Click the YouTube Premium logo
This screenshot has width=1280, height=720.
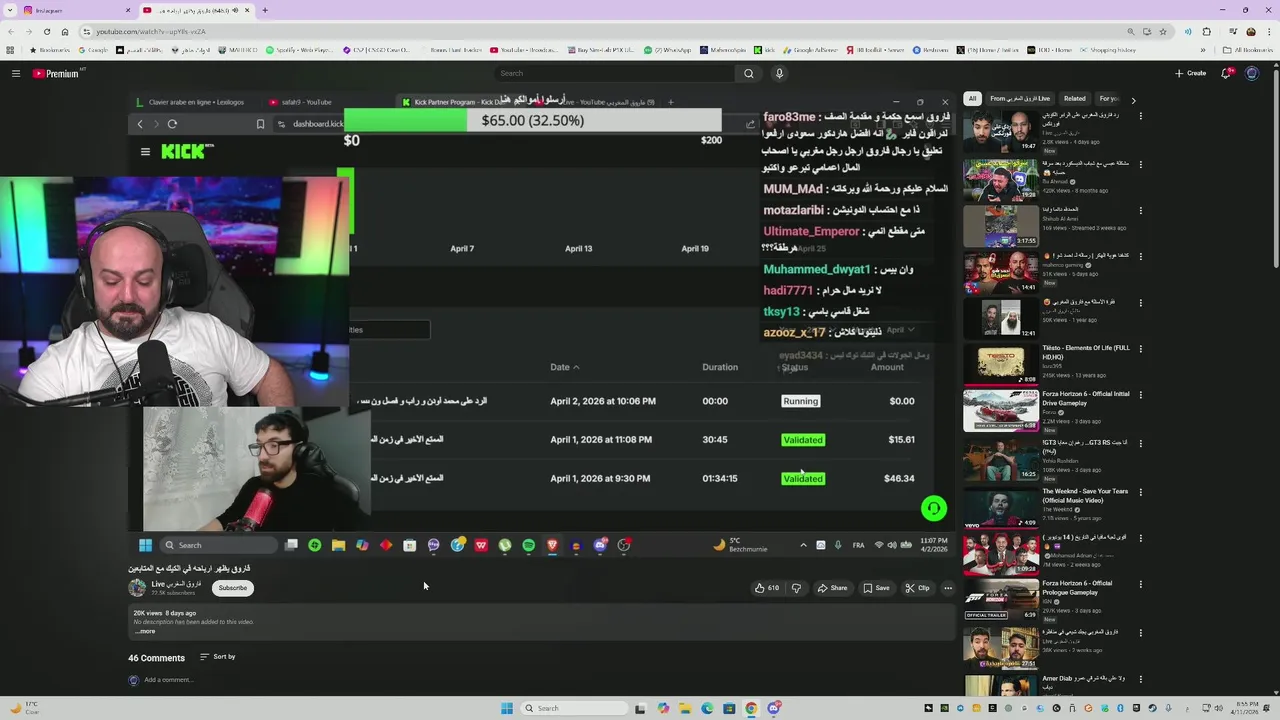click(x=56, y=73)
